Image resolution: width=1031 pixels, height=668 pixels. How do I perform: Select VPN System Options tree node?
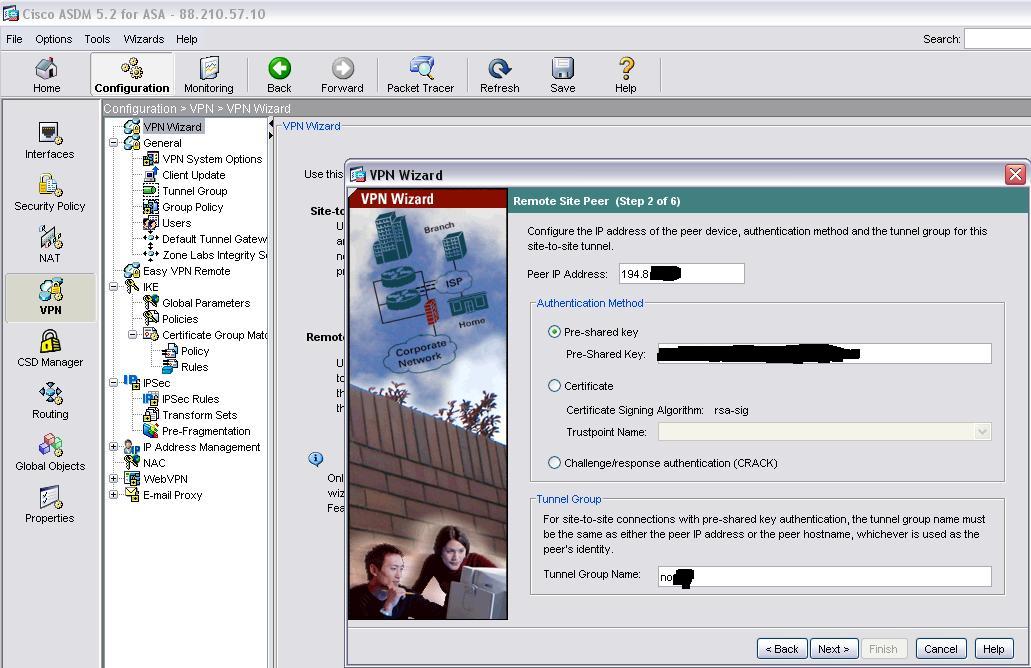[x=212, y=159]
